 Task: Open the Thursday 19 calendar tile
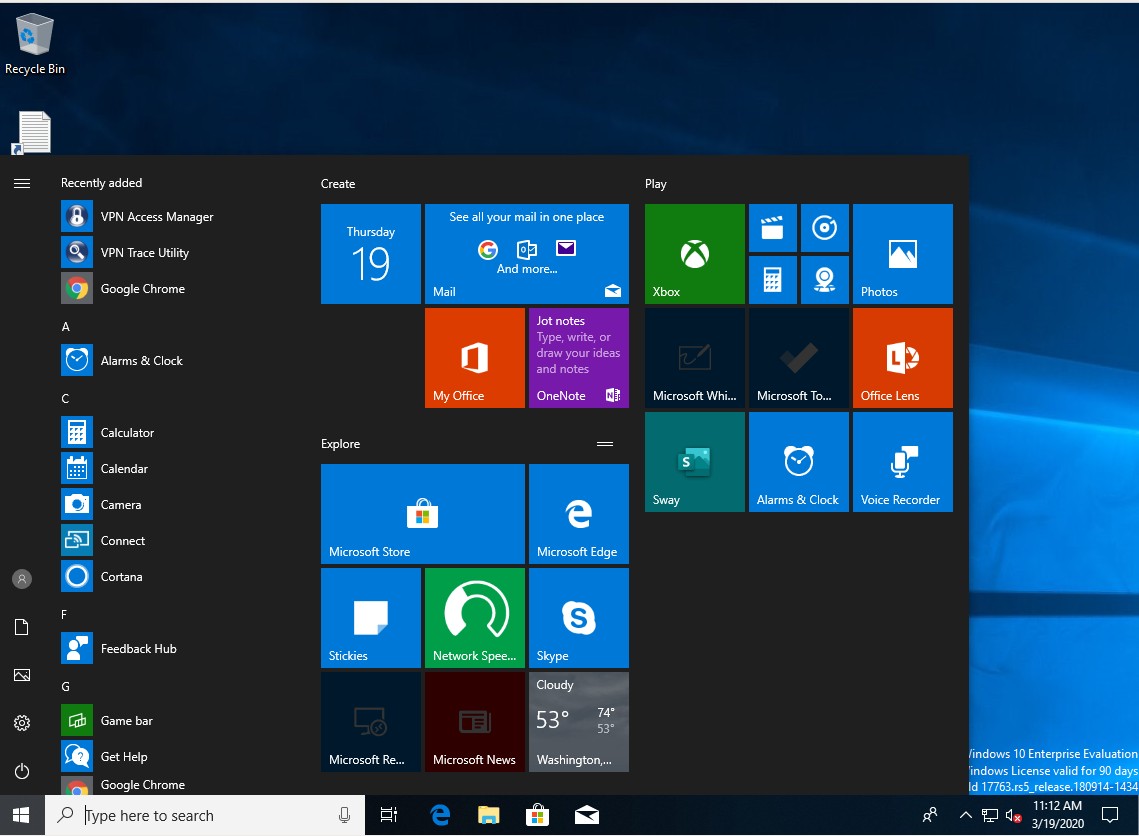coord(370,253)
